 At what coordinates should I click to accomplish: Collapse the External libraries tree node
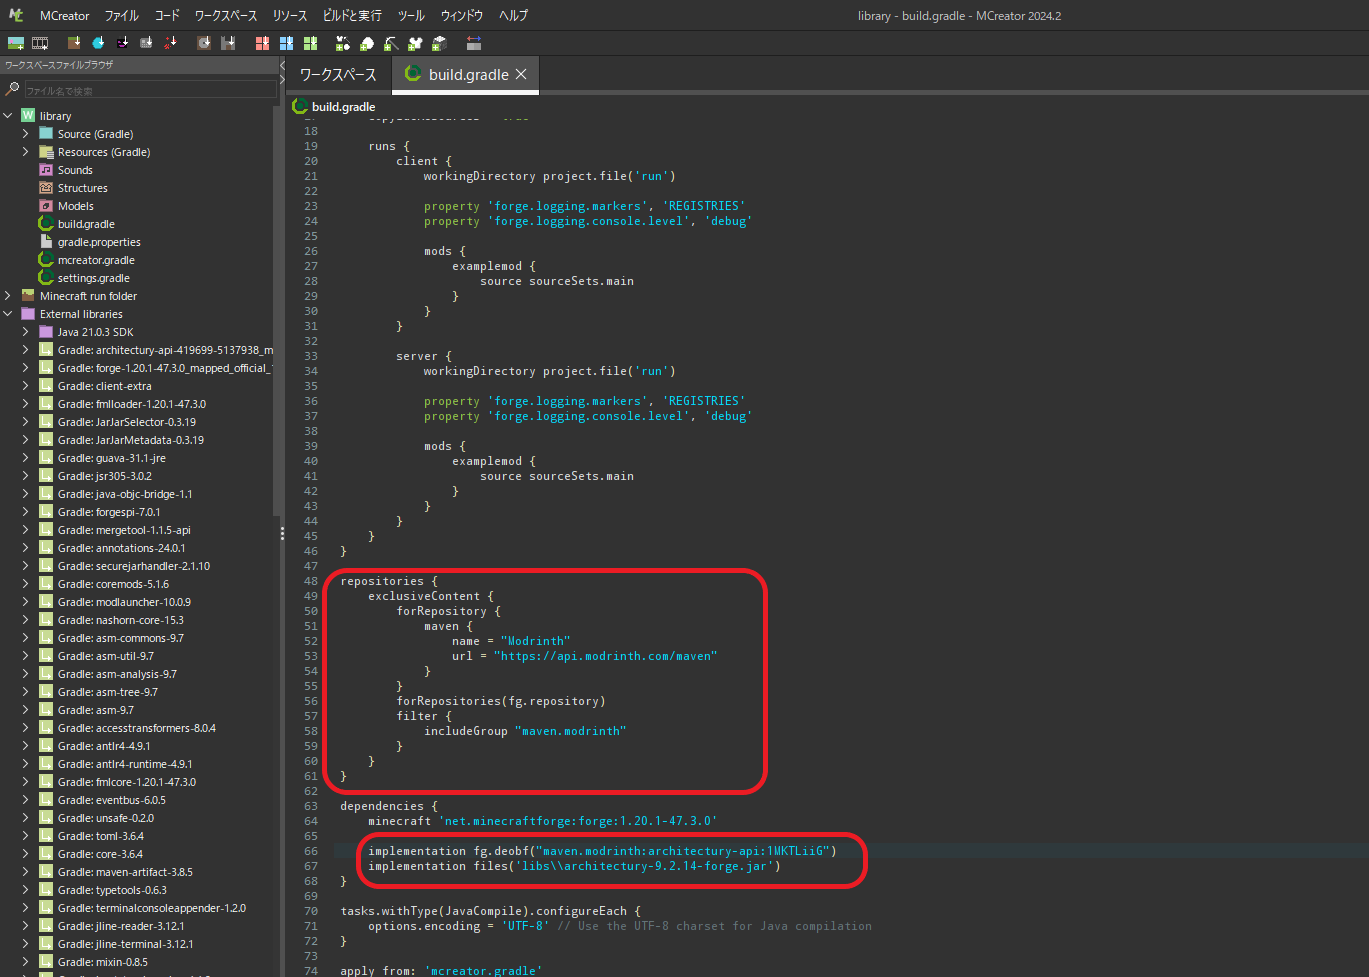click(8, 314)
